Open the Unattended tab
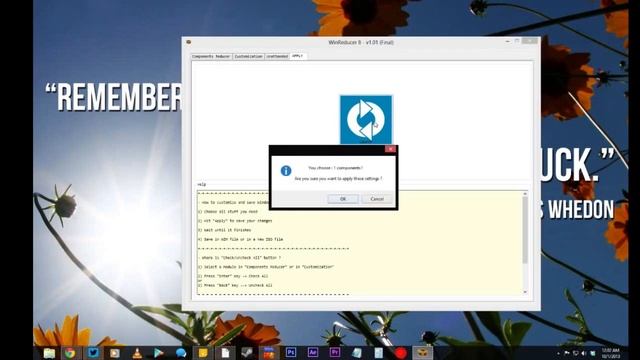640x360 pixels. (x=277, y=56)
